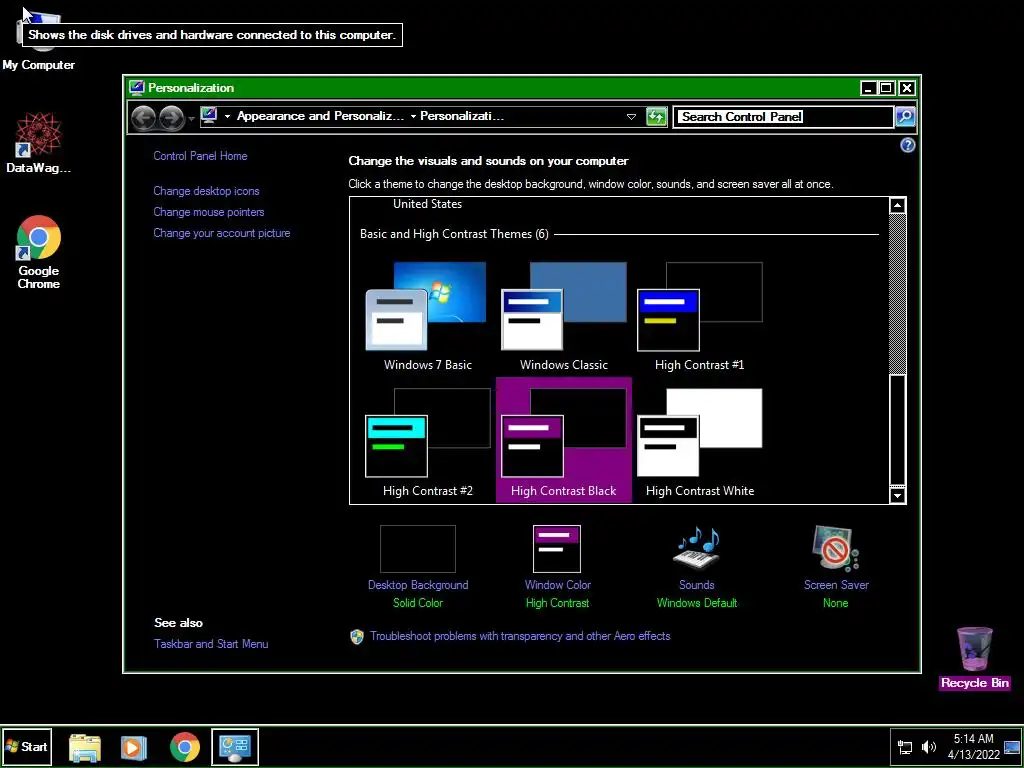The image size is (1024, 768).
Task: Open the DataWag desktop shortcut
Action: (x=39, y=143)
